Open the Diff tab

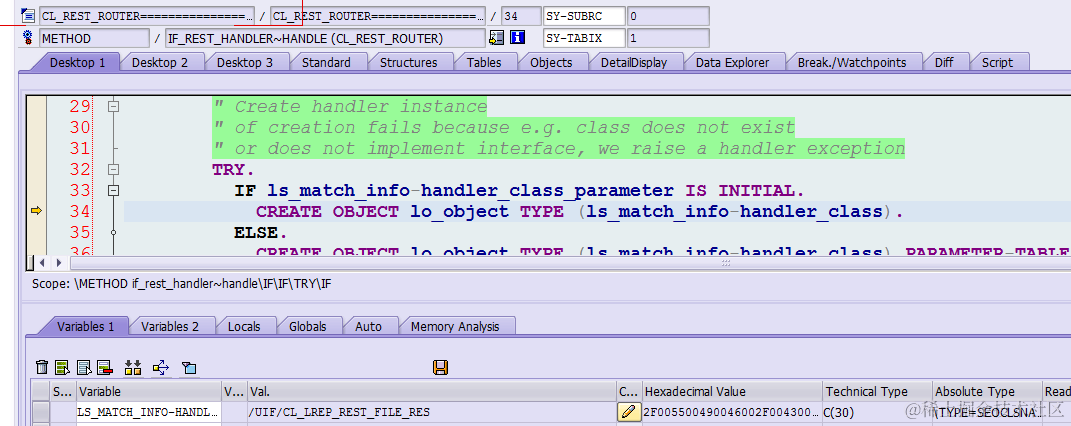tap(944, 62)
